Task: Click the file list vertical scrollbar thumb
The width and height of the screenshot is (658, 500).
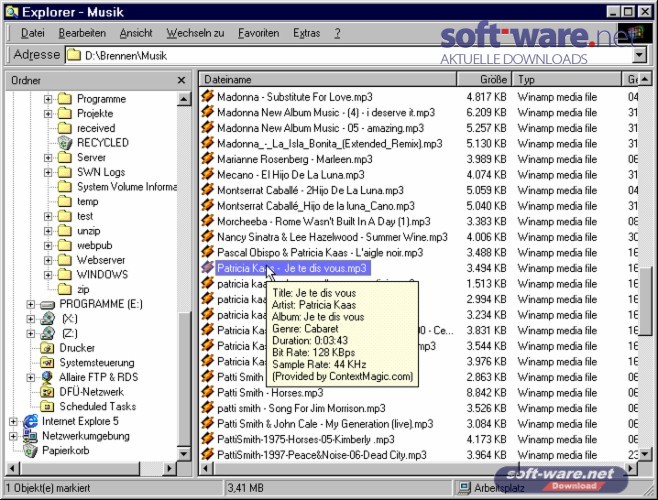Action: coord(645,301)
